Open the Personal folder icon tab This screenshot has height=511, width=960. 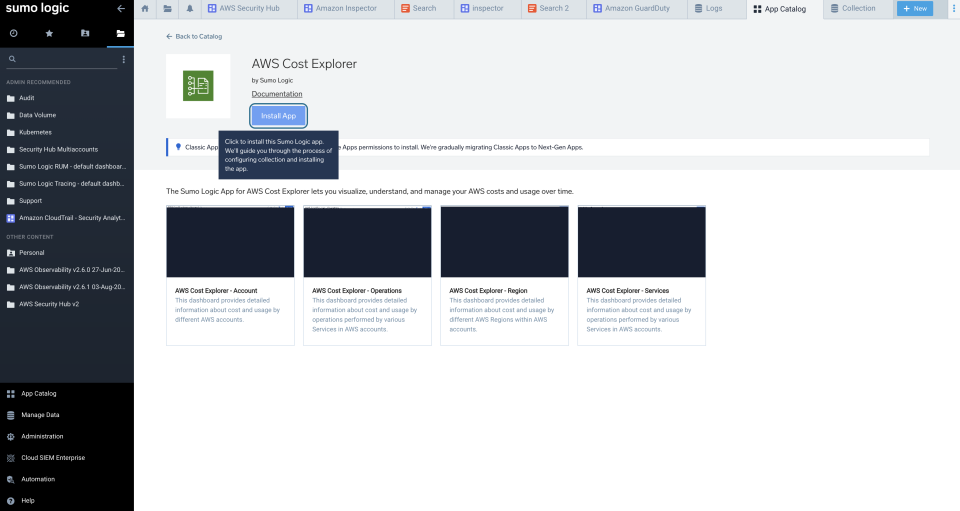coord(84,33)
